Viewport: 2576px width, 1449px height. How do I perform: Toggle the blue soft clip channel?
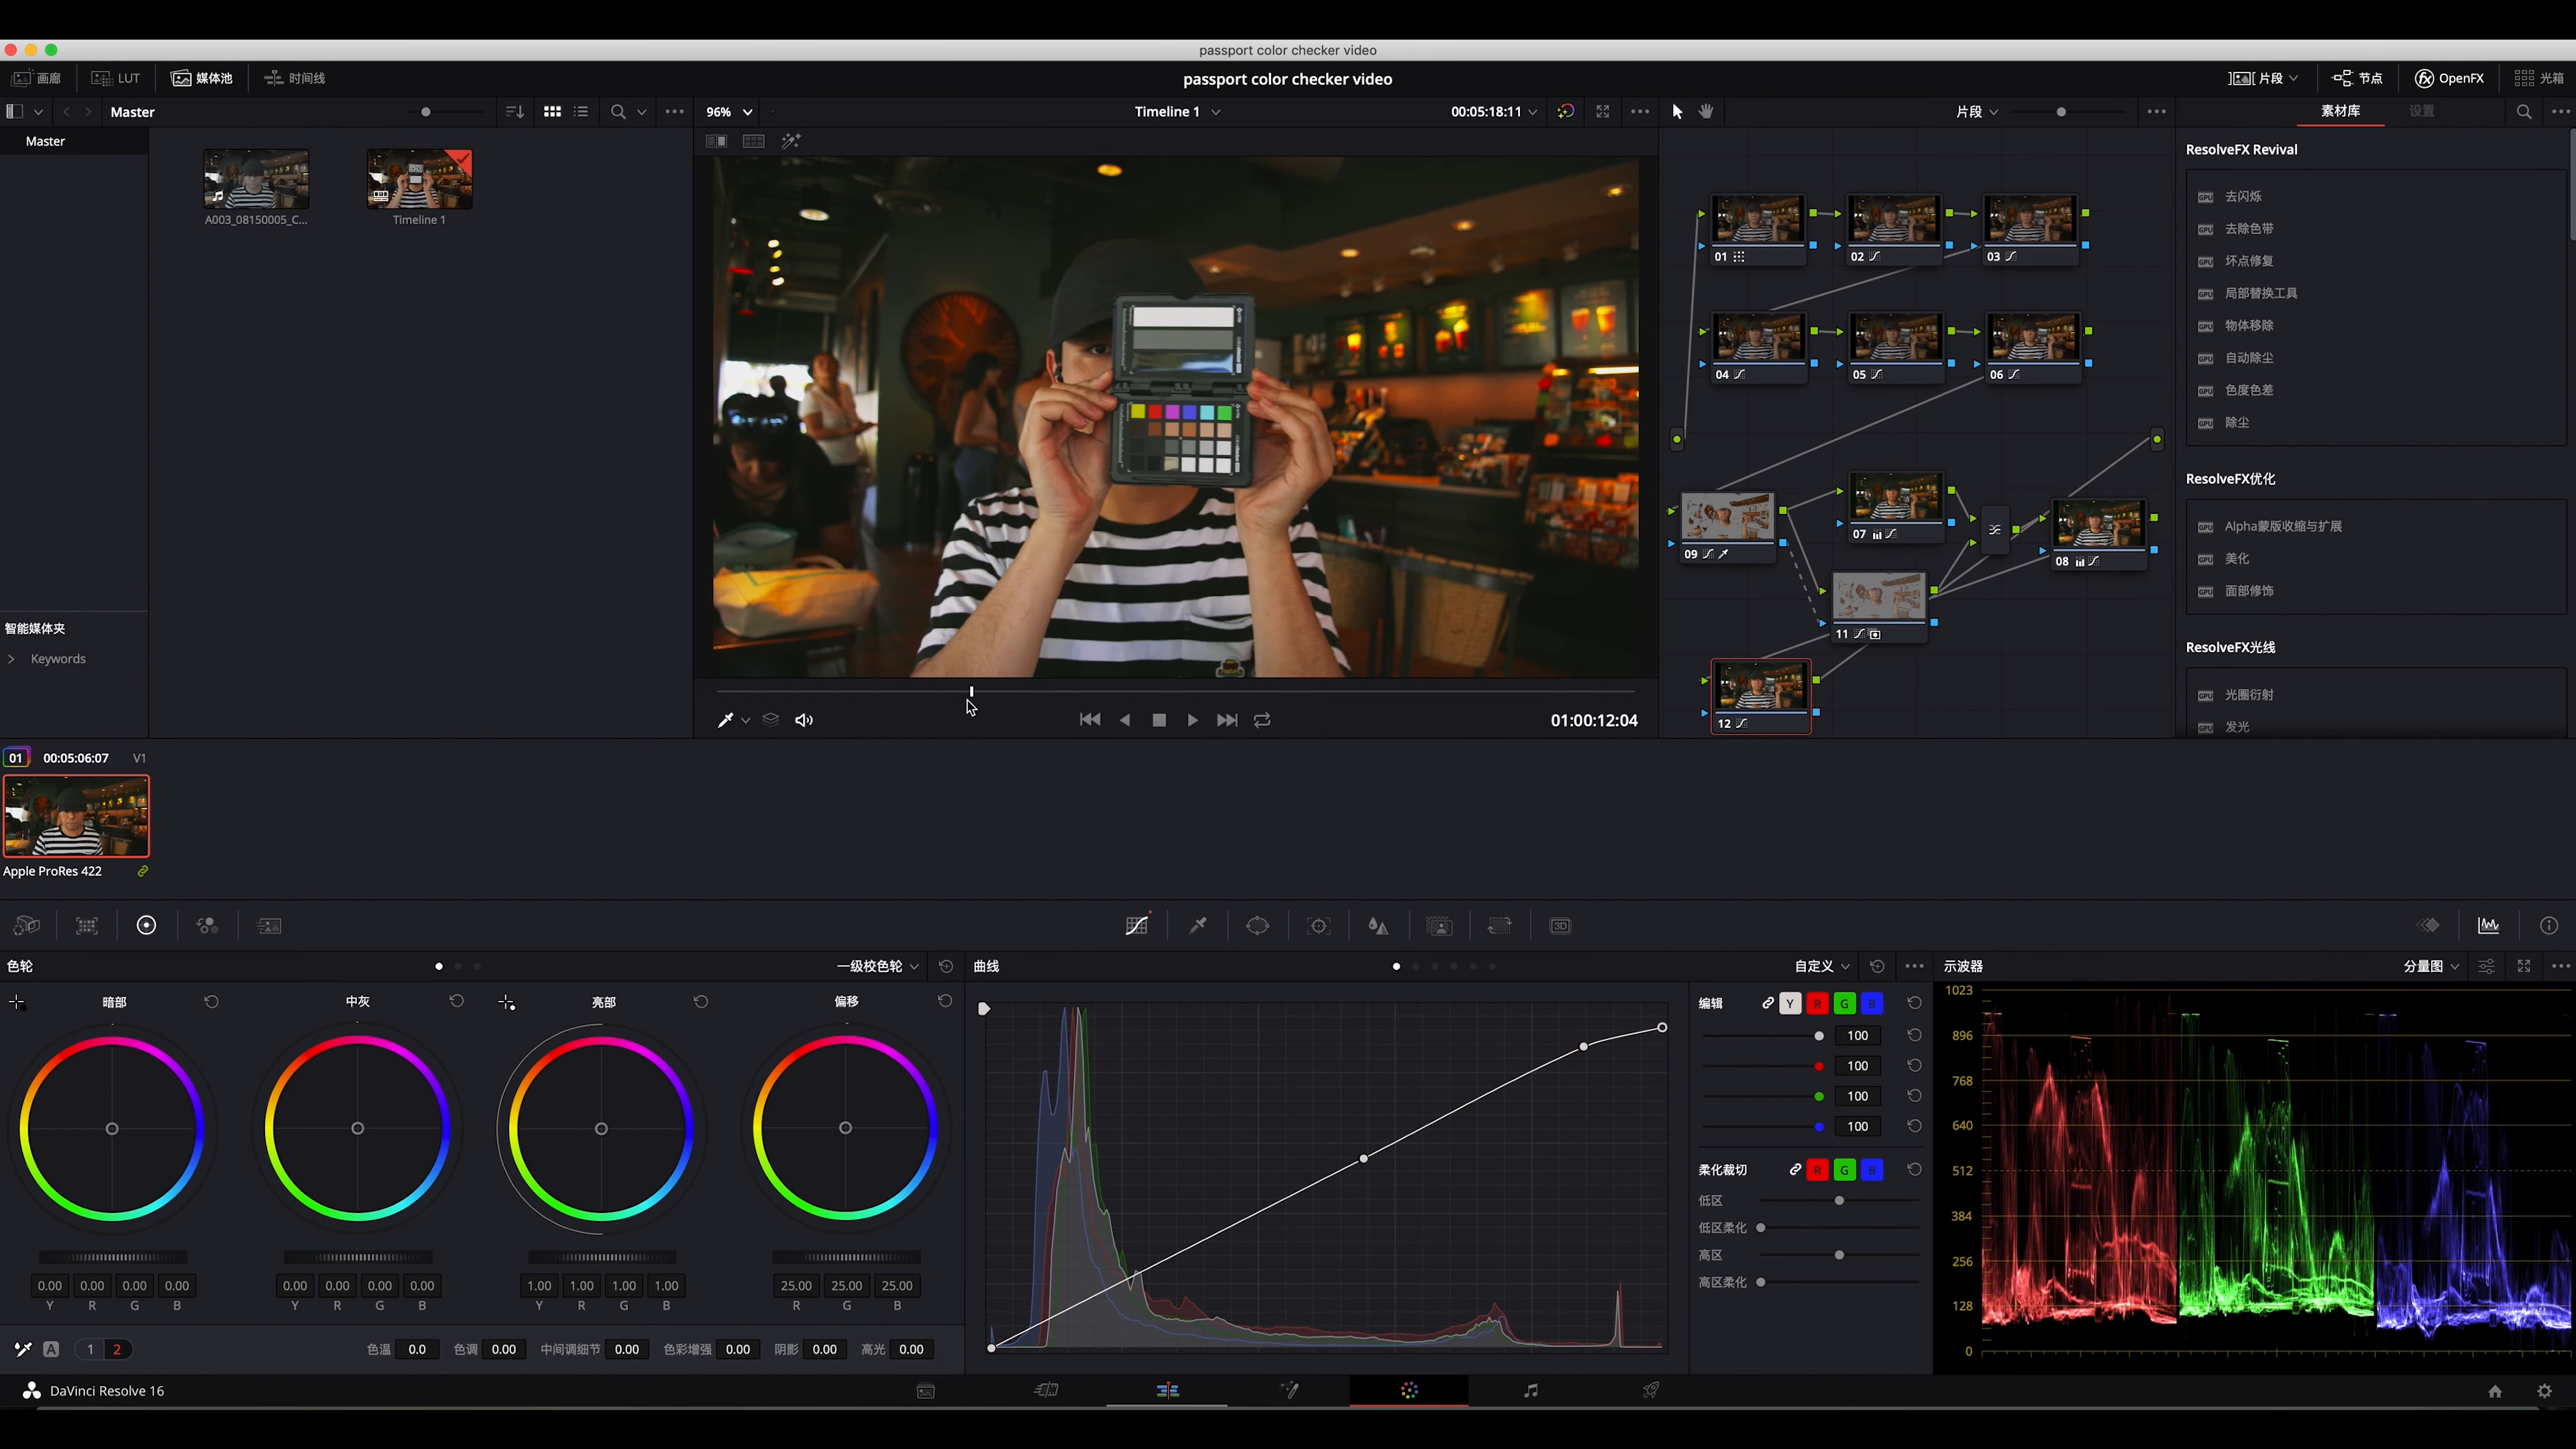coord(1872,1170)
